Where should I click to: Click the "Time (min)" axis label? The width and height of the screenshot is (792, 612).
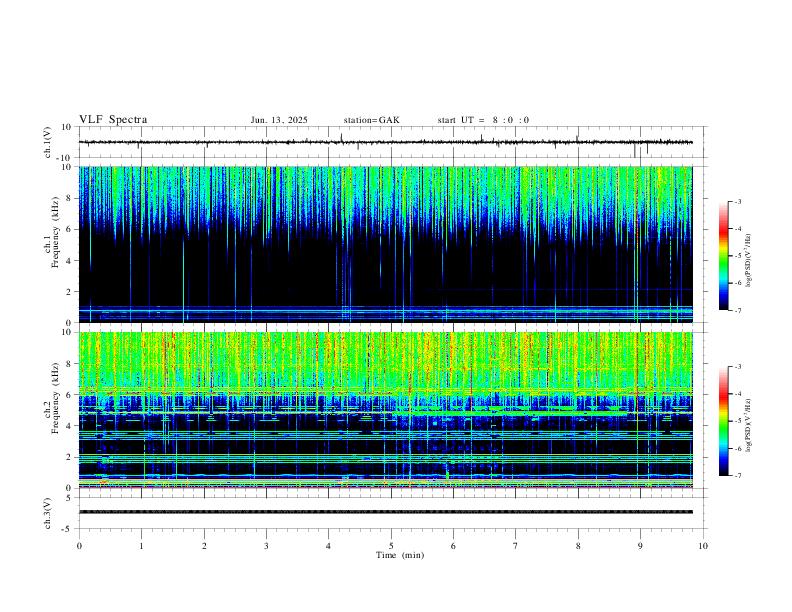pos(400,555)
